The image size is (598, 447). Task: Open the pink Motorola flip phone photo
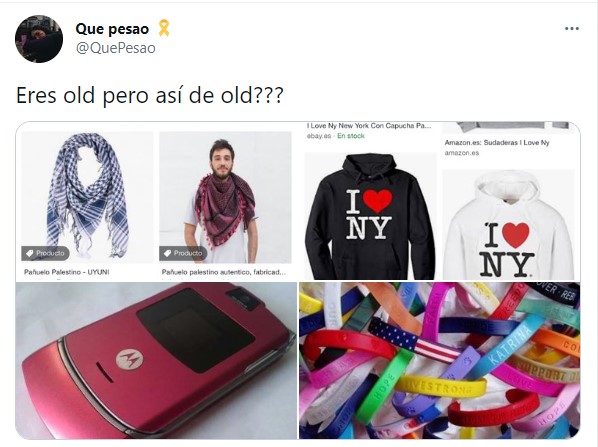tap(156, 360)
